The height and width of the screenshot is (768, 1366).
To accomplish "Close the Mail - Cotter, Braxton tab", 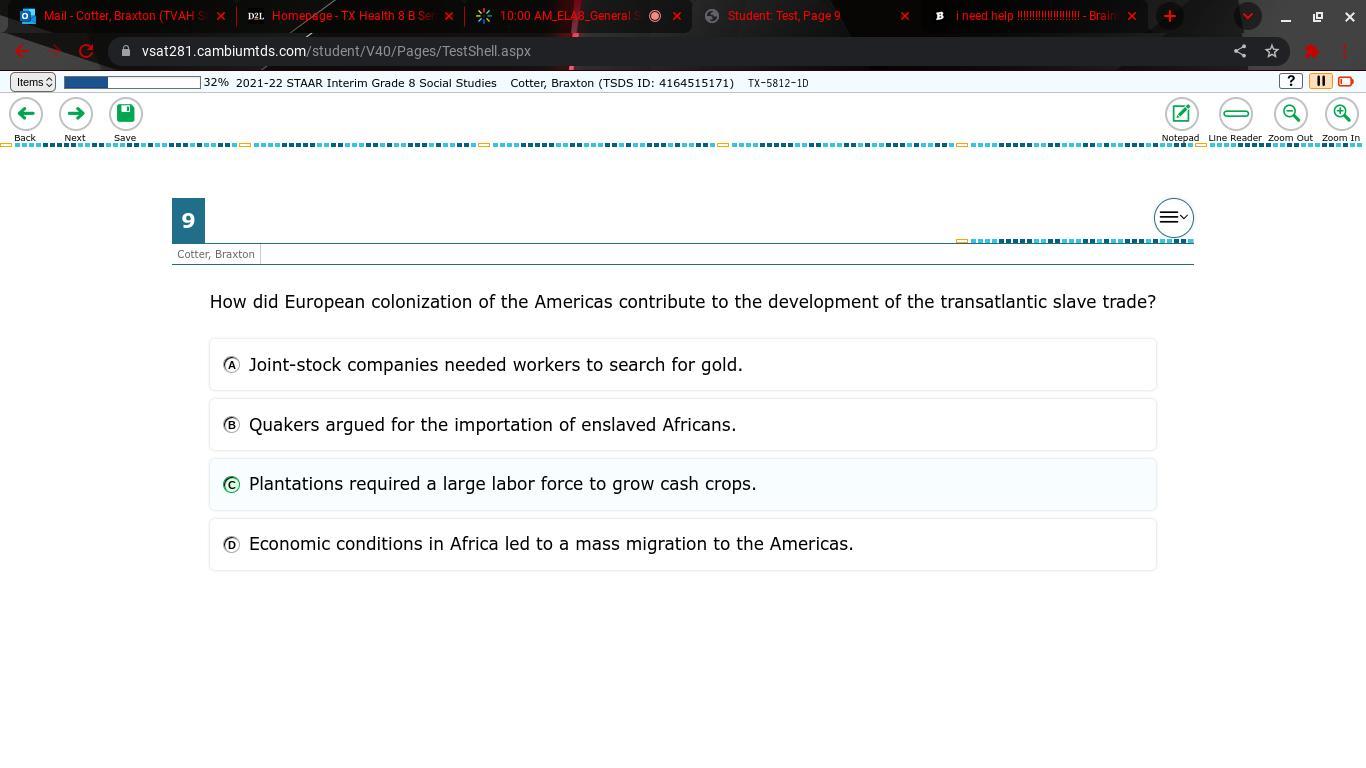I will (221, 16).
